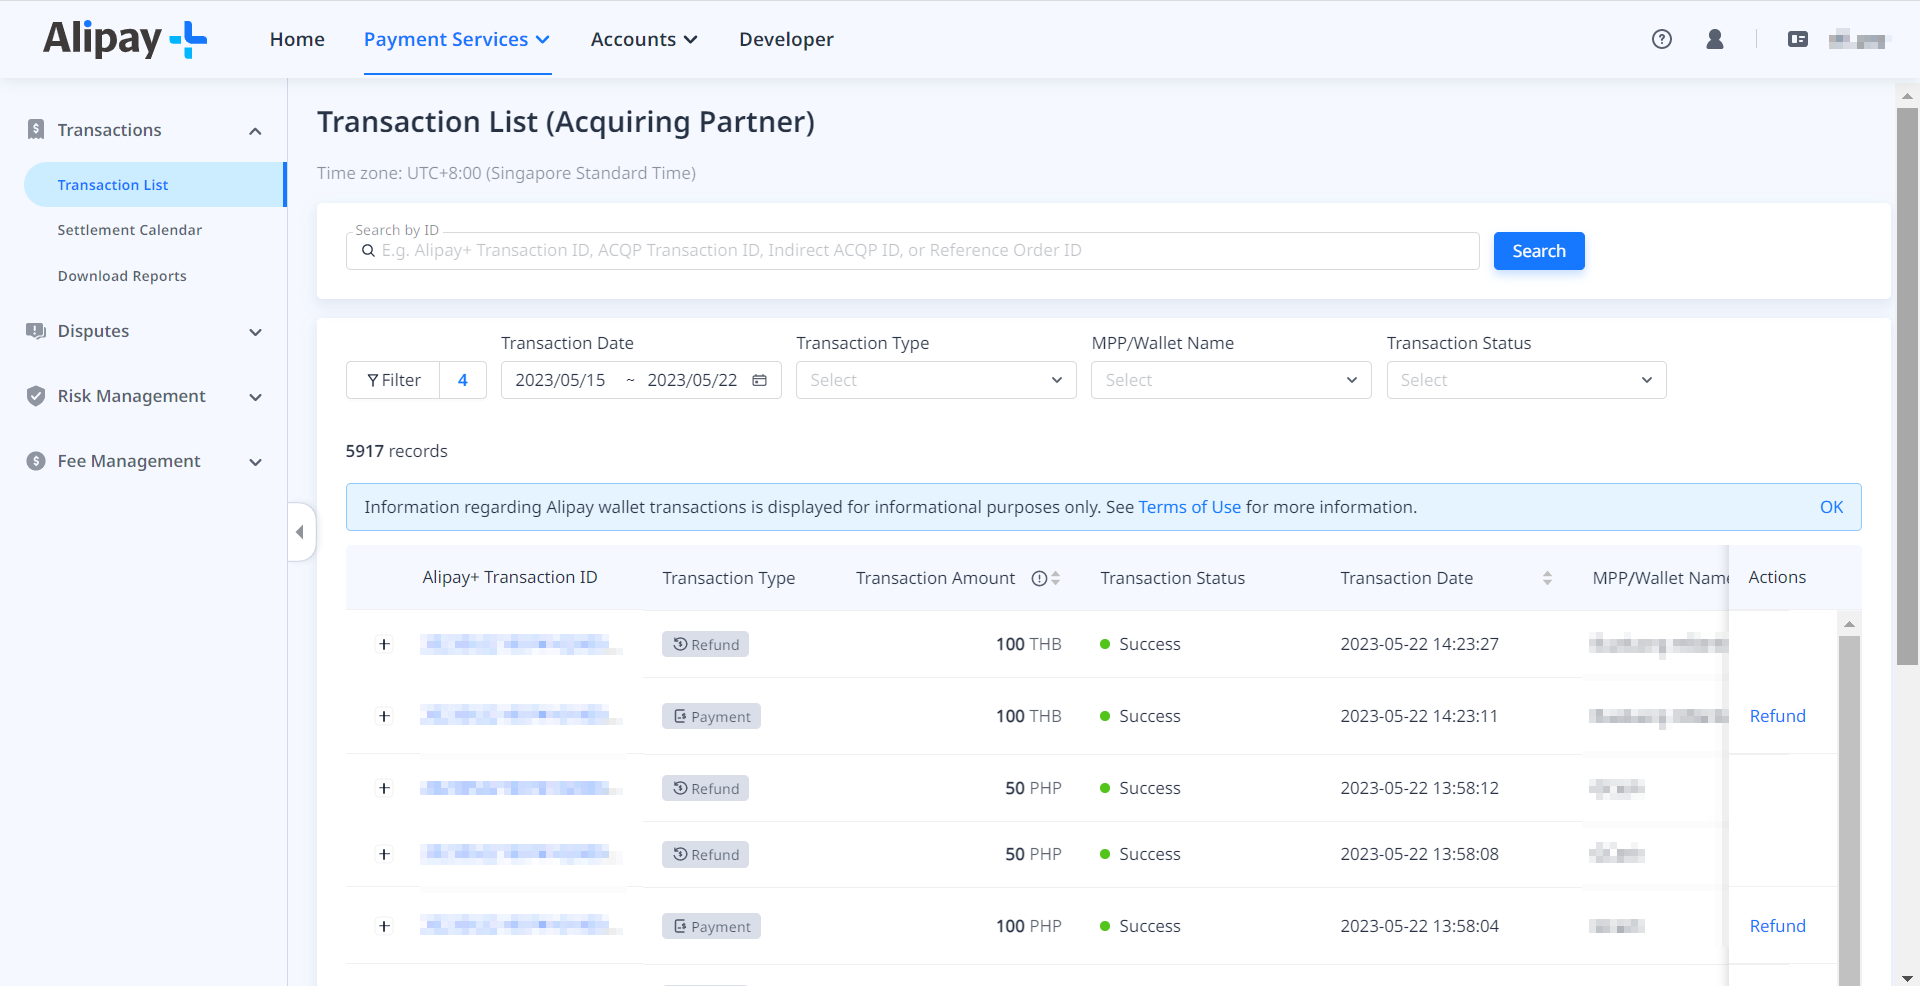Sort by Transaction Date using the sort arrows

(1547, 578)
